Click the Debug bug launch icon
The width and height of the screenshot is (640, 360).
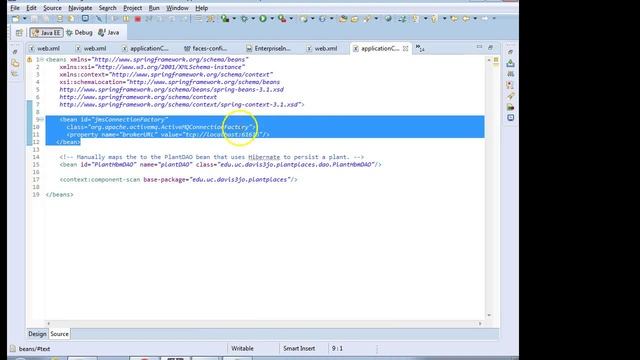point(244,19)
